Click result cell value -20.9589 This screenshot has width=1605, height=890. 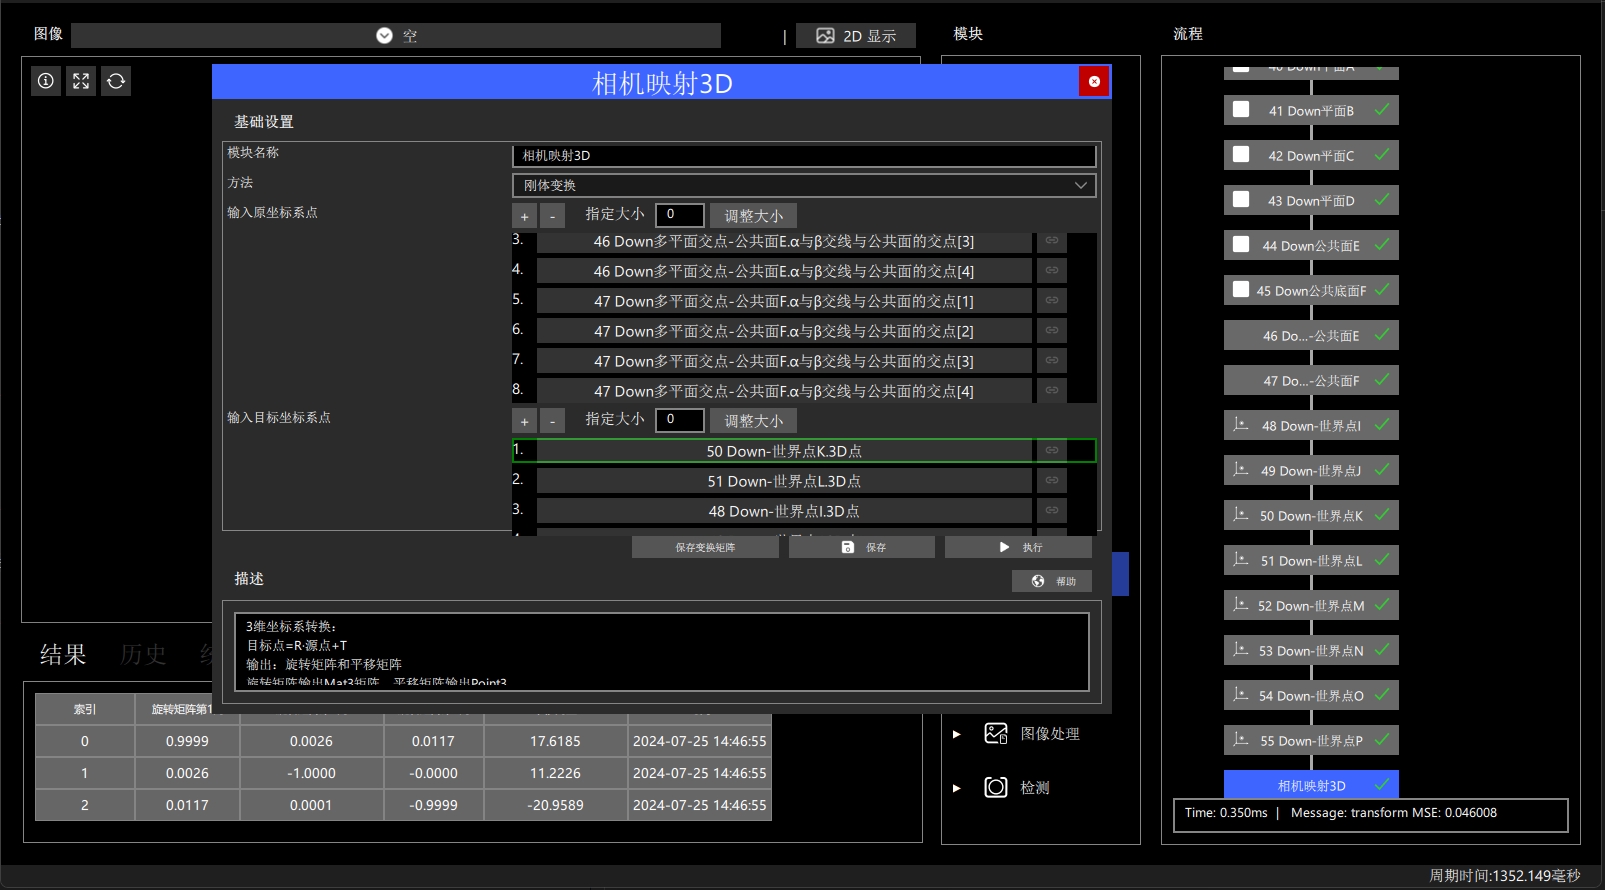coord(555,805)
